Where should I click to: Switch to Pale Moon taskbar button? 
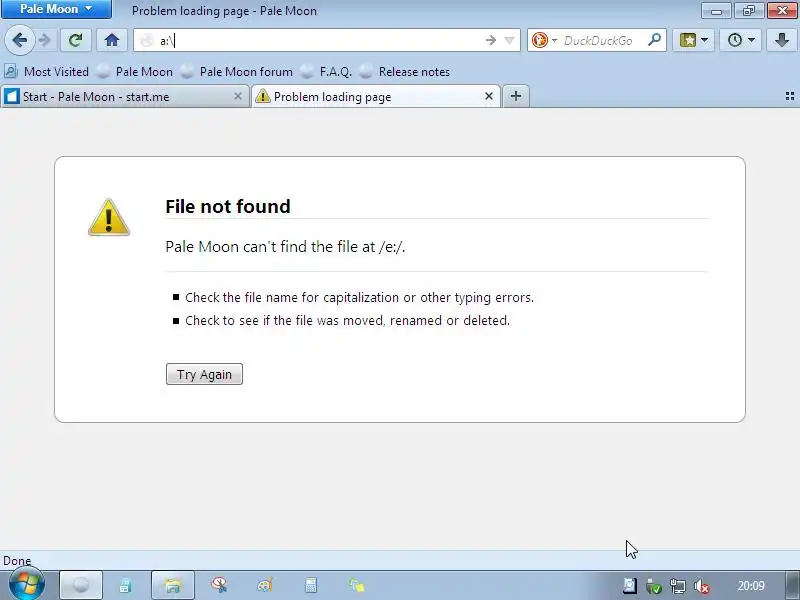click(81, 585)
